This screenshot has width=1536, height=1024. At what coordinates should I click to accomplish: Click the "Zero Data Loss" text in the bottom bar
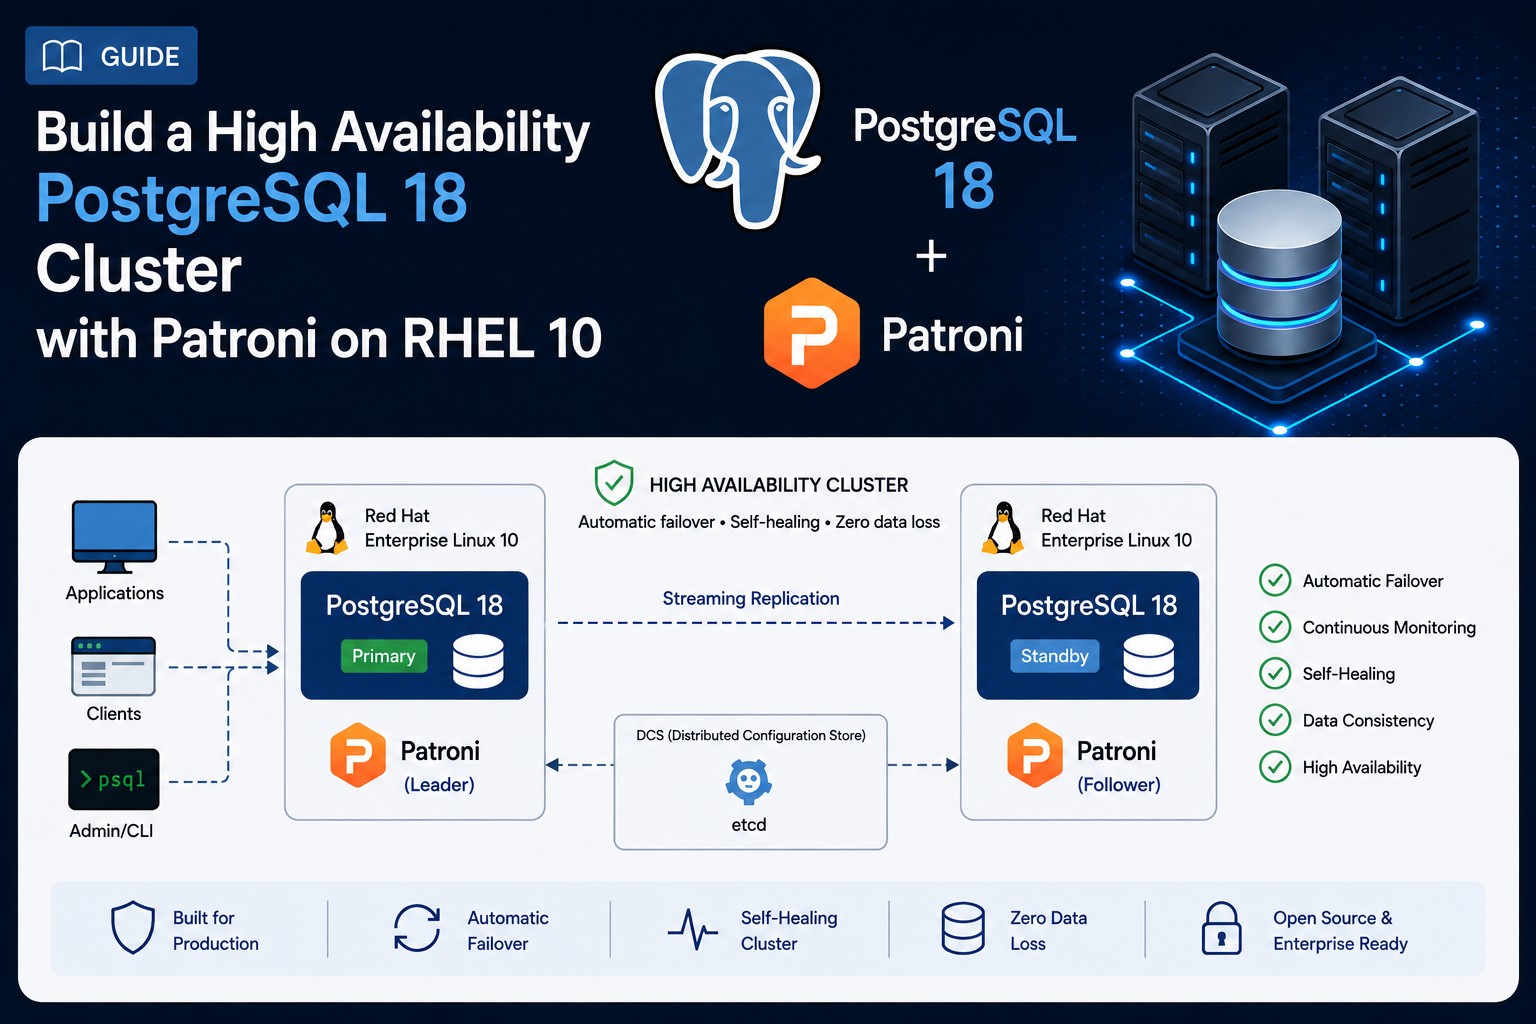(1048, 930)
